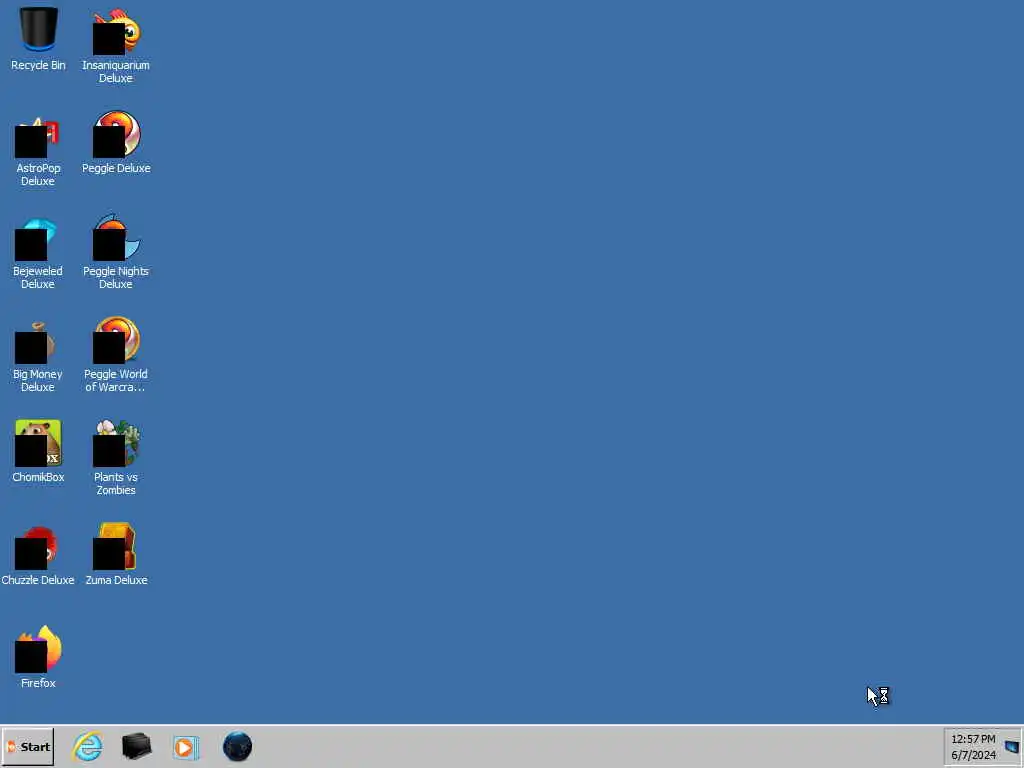
Task: Click the blue monitor tray icon
Action: point(1012,747)
